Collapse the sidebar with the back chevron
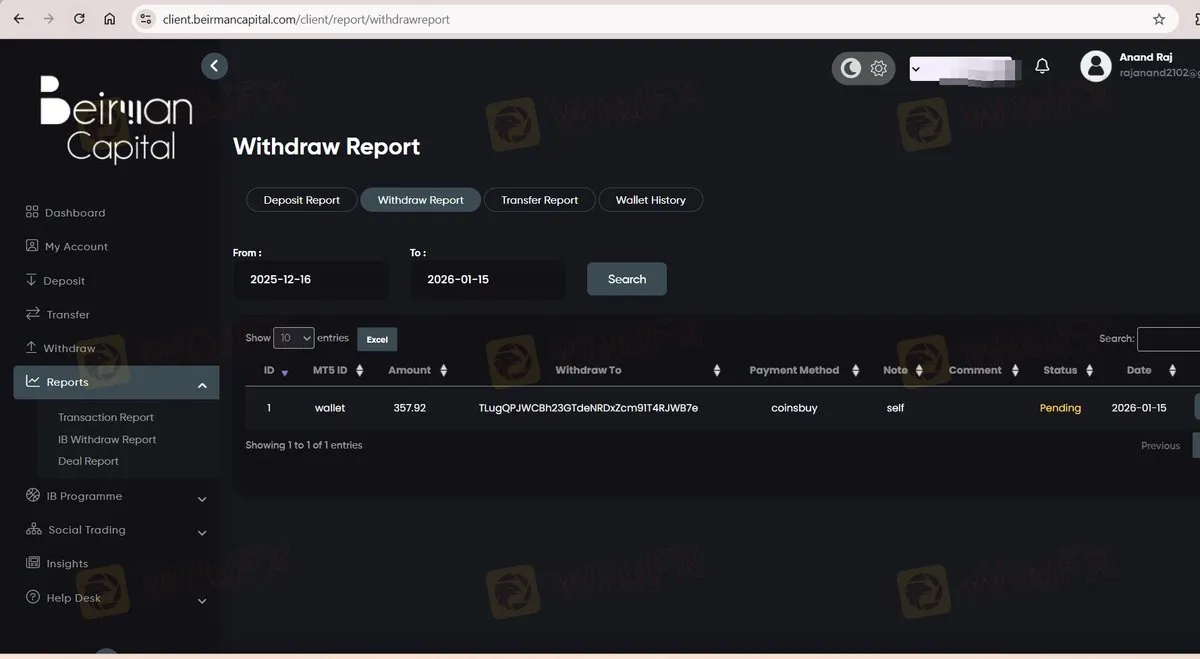This screenshot has height=659, width=1200. [x=214, y=66]
